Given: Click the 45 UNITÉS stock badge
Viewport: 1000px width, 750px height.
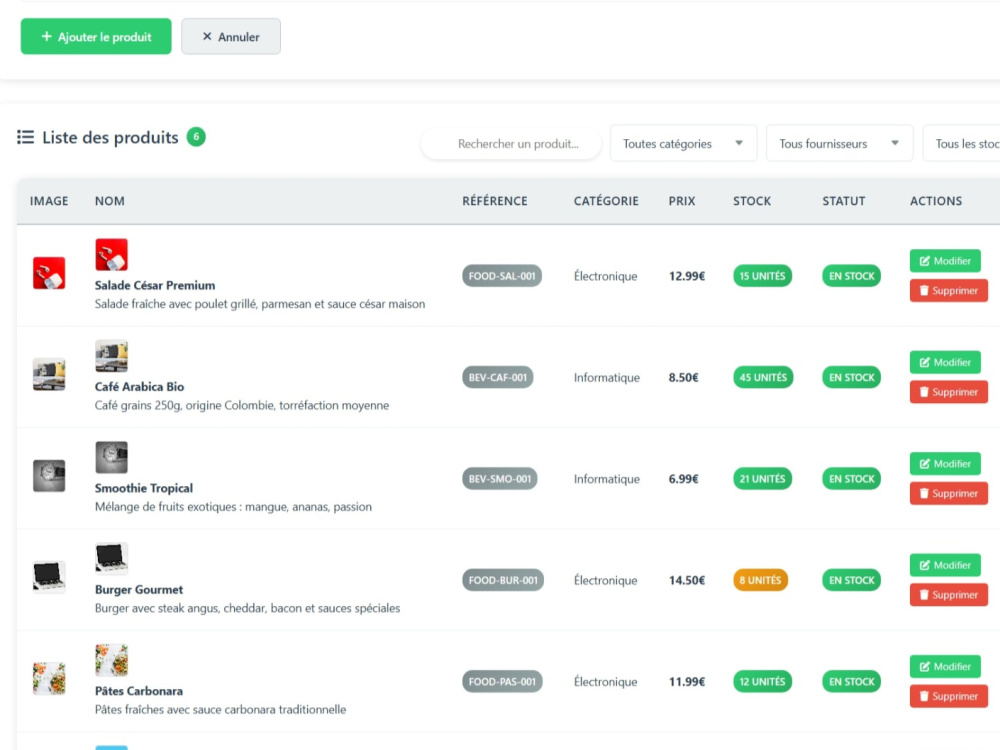Looking at the screenshot, I should (763, 378).
